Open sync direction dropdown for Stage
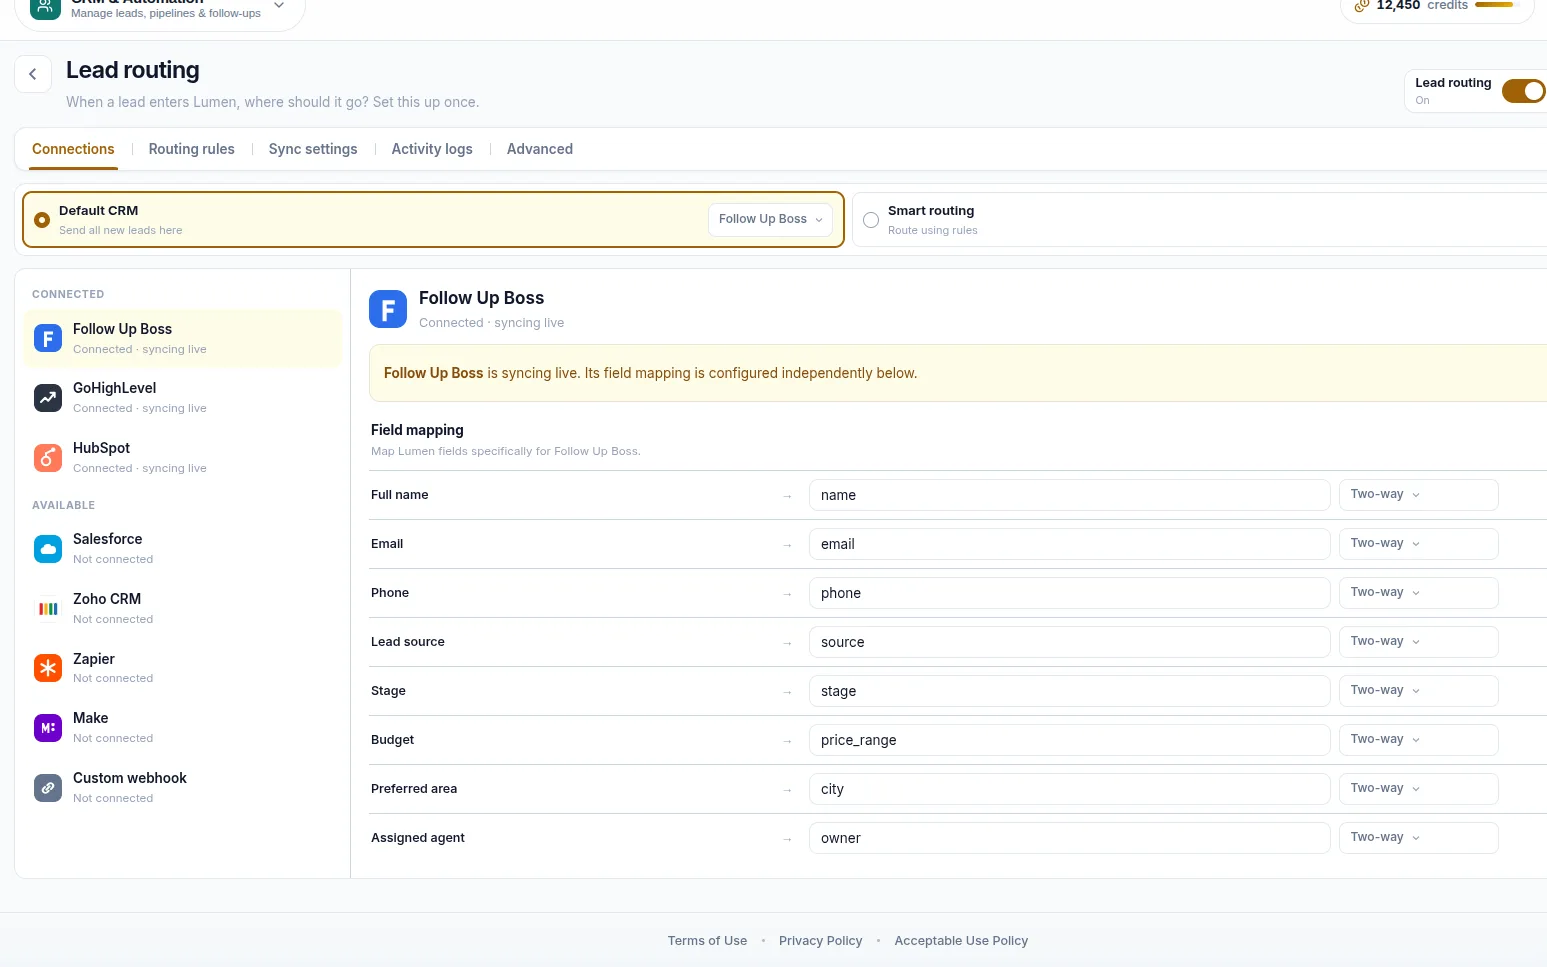The height and width of the screenshot is (967, 1547). pos(1418,691)
